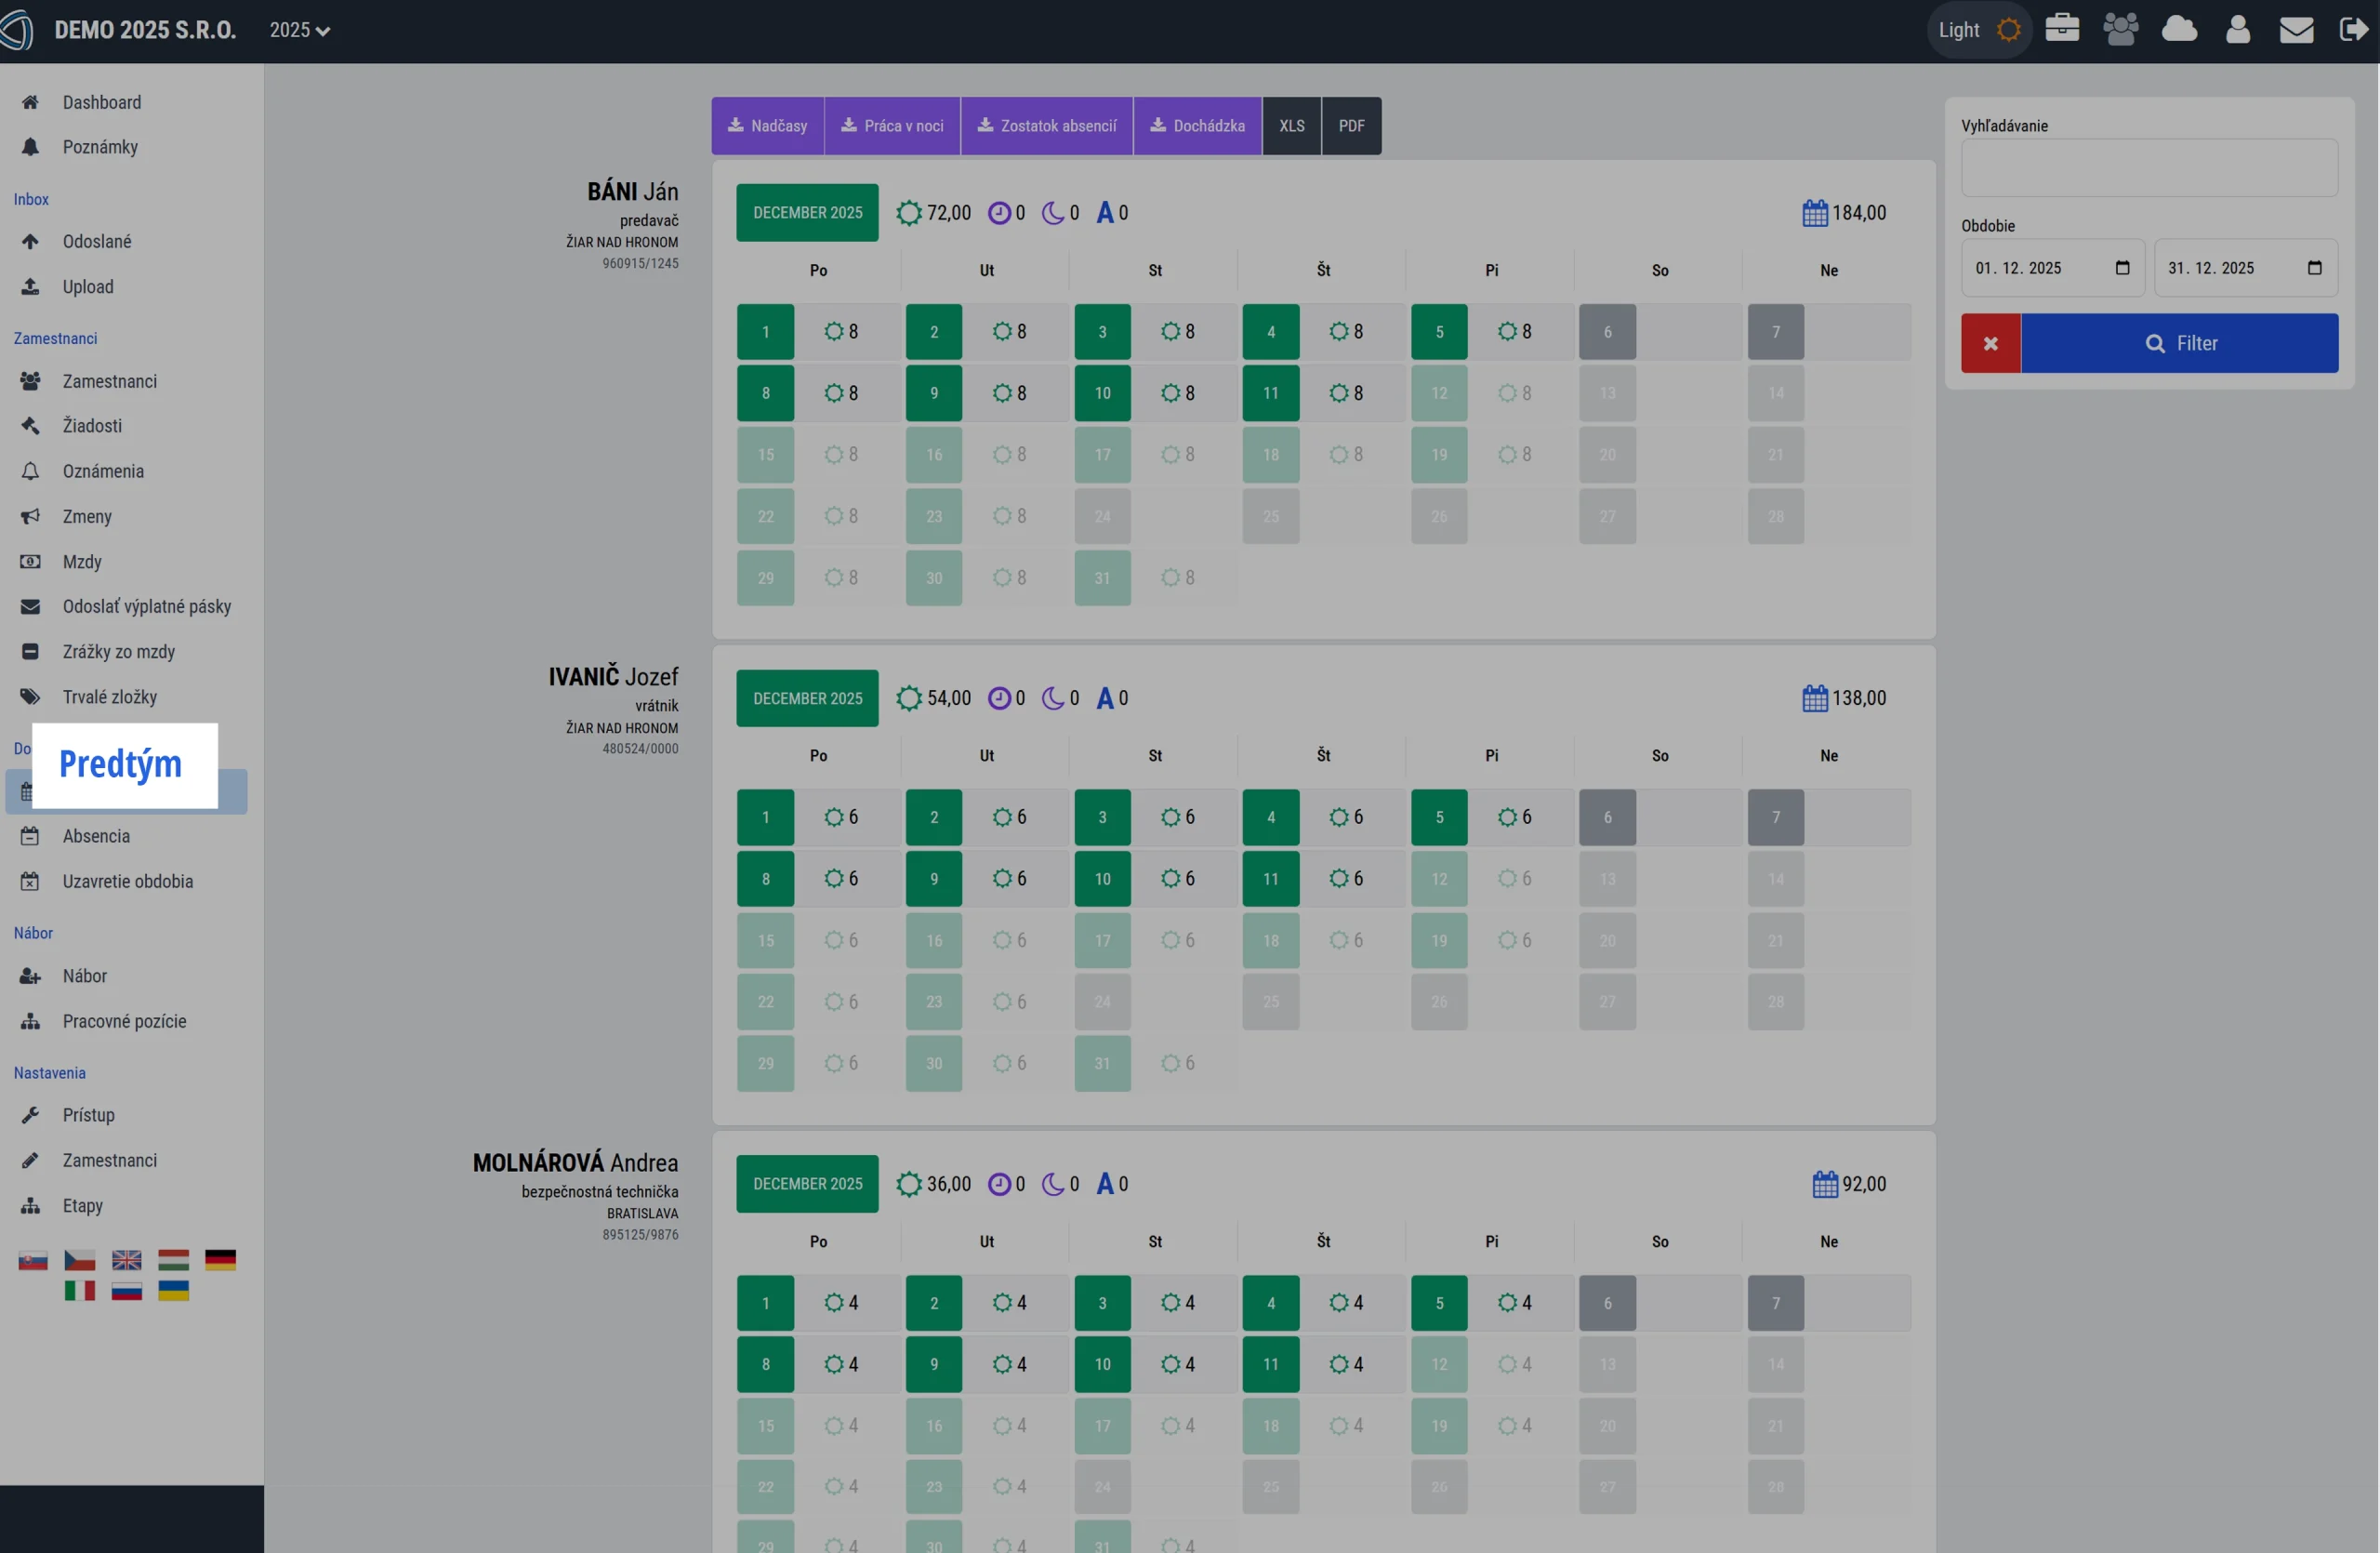Click the red clear filter X button
Image resolution: width=2380 pixels, height=1553 pixels.
pyautogui.click(x=1990, y=343)
